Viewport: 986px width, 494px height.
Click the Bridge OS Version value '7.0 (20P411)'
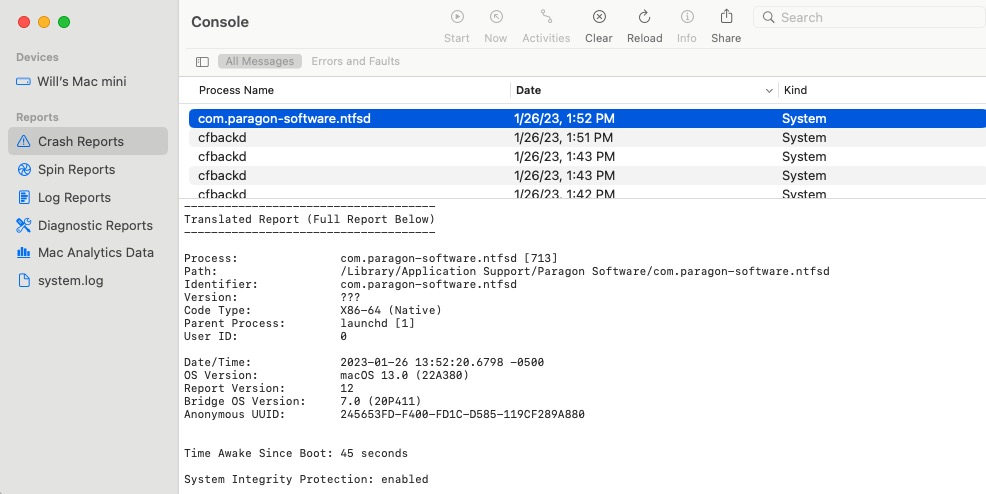click(380, 401)
